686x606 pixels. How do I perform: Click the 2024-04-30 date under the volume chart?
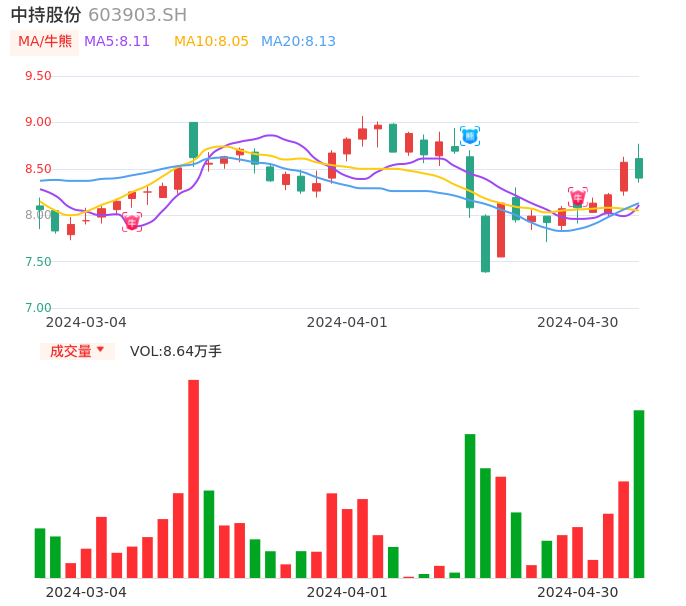click(x=578, y=592)
